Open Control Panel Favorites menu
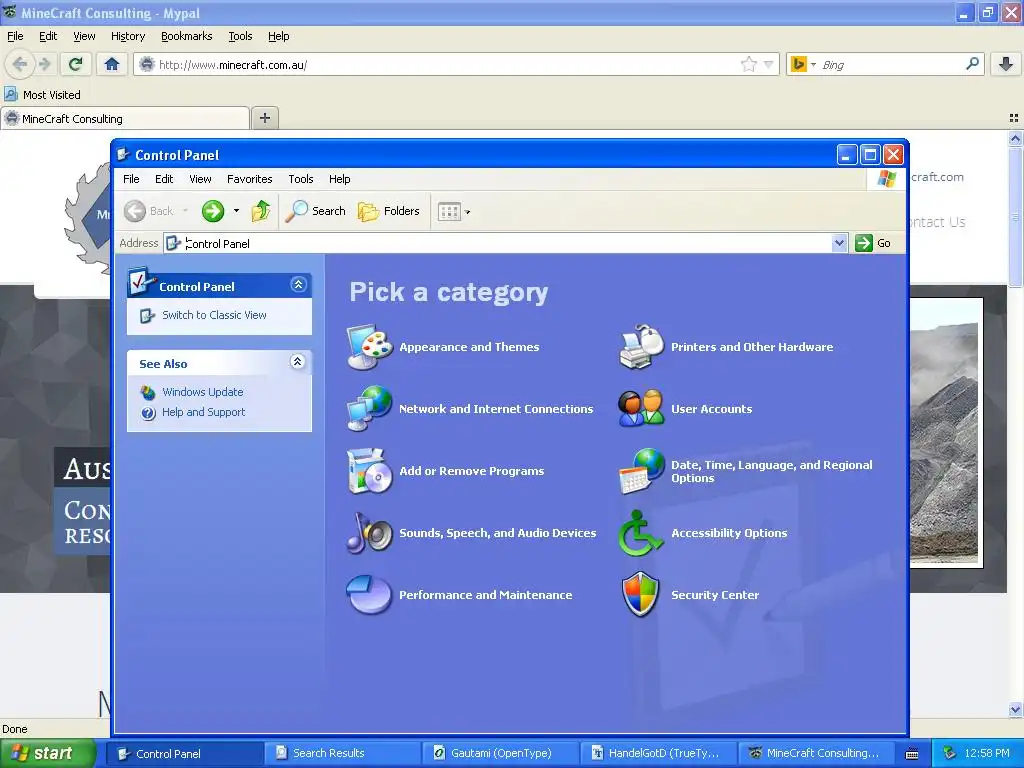Screen dimensions: 1024x768 point(249,179)
